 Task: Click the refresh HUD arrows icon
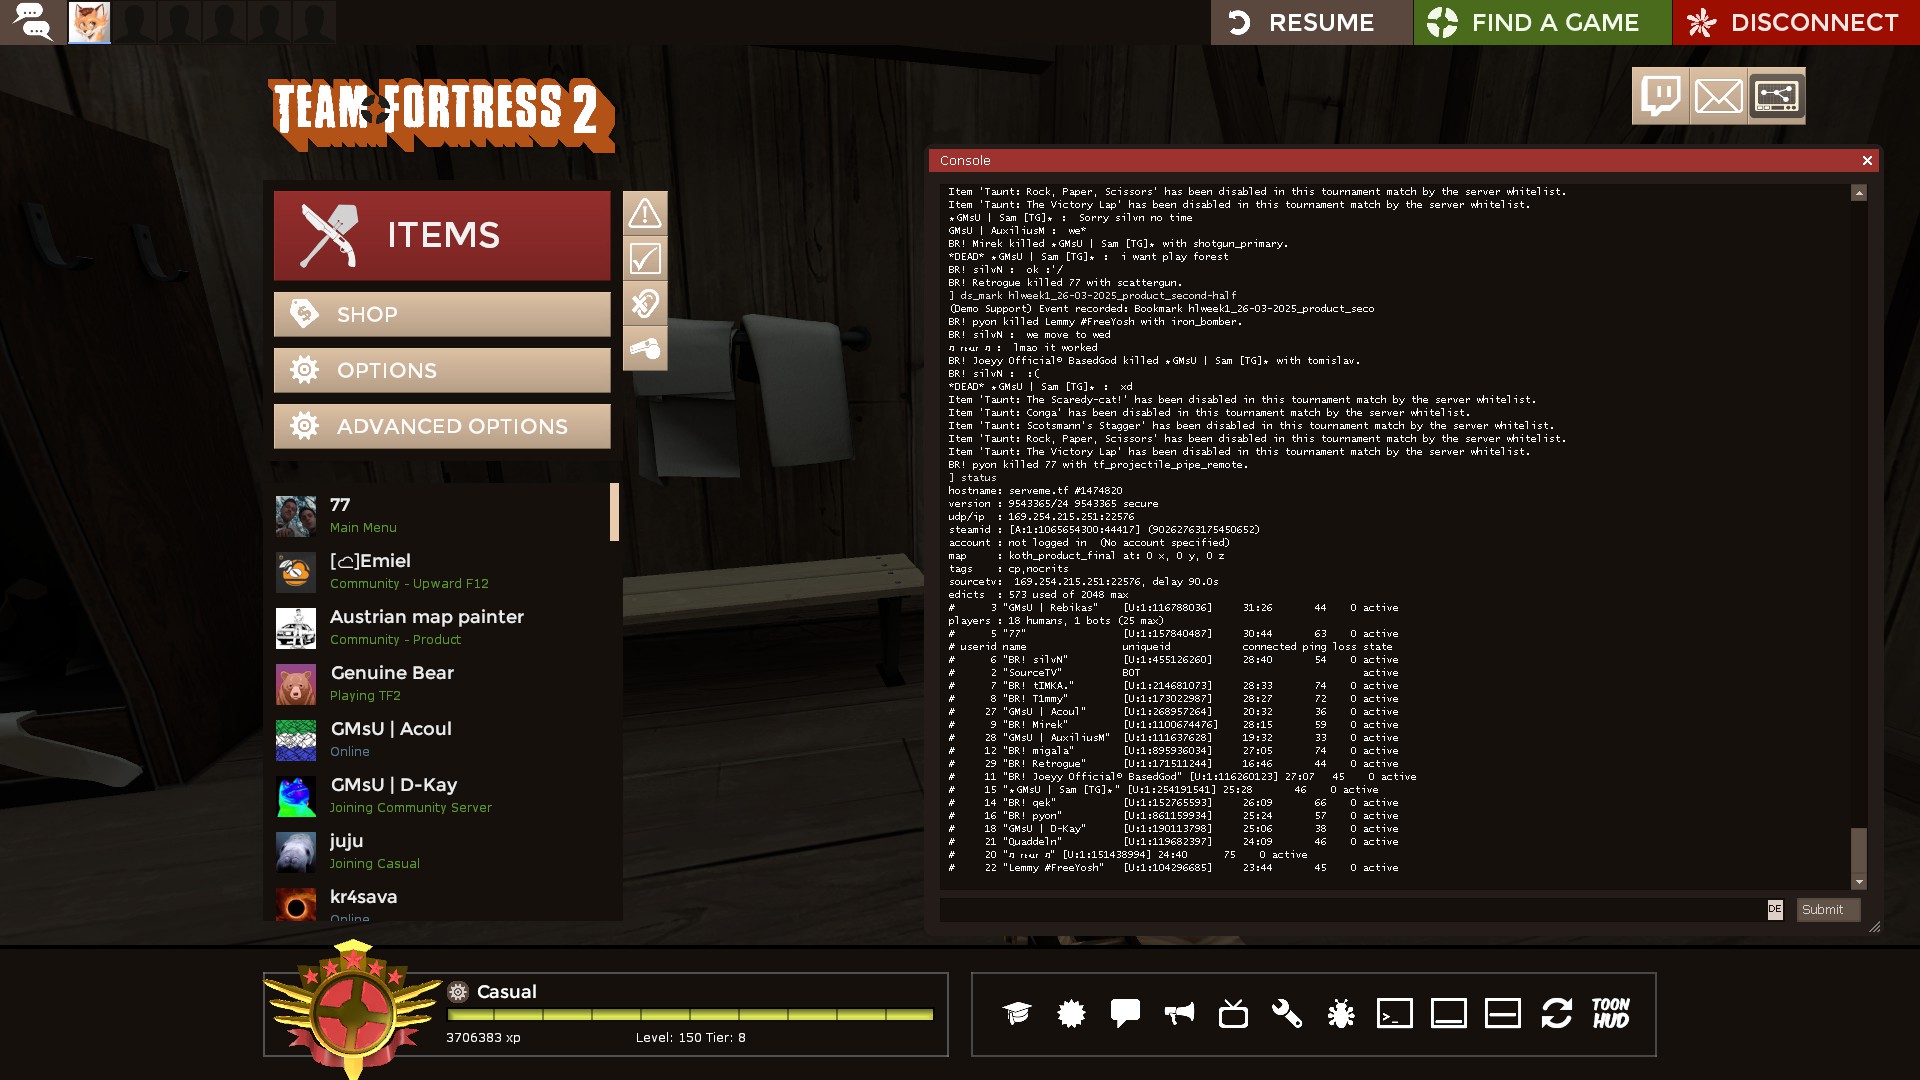[1557, 1013]
